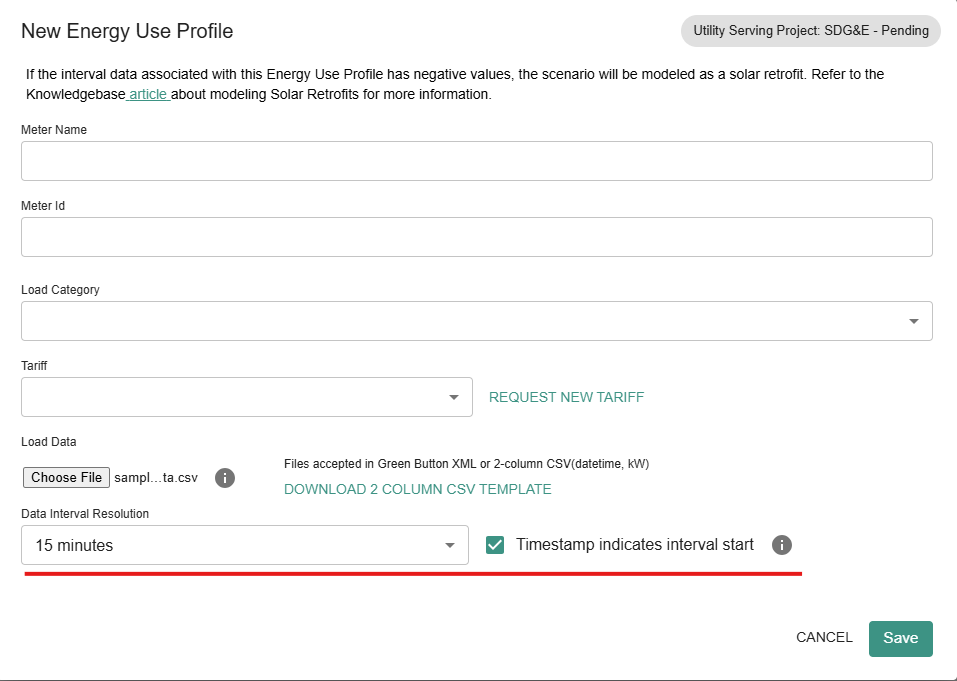Open the Tariff dropdown arrow

click(x=453, y=397)
